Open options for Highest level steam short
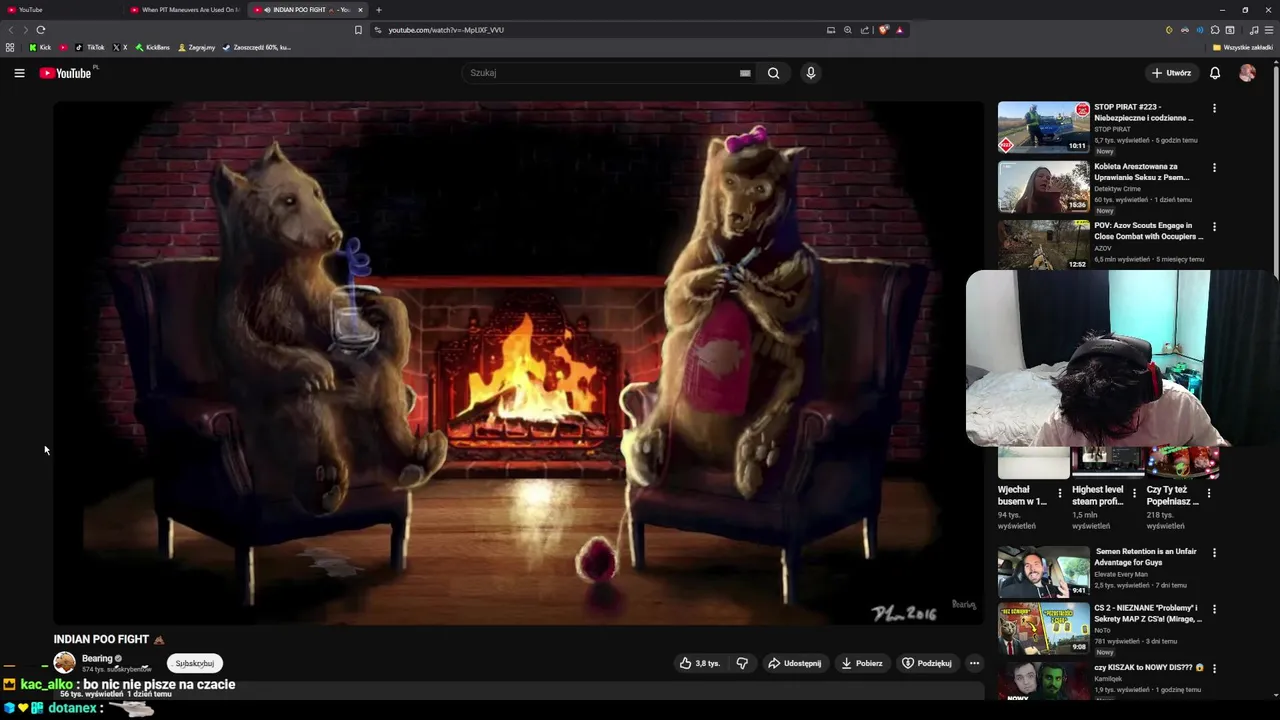Image resolution: width=1280 pixels, height=720 pixels. 1134,493
